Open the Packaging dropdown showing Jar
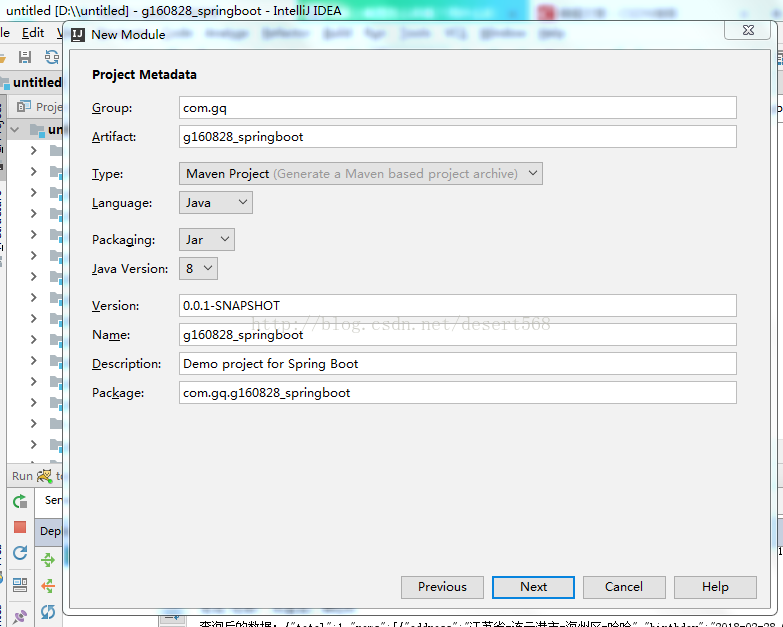The height and width of the screenshot is (627, 783). coord(207,240)
